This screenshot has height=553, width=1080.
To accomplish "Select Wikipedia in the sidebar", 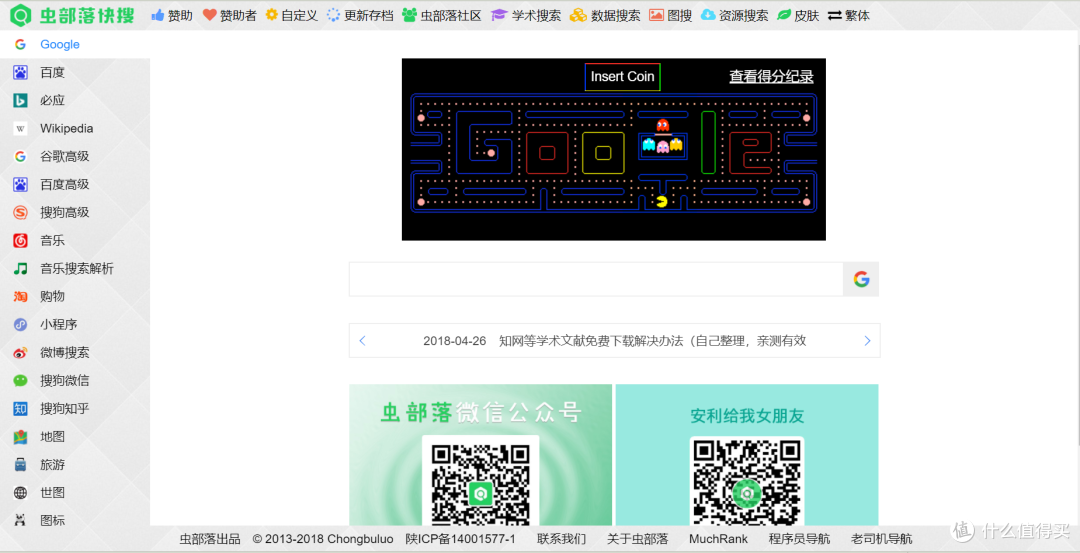I will 75,129.
